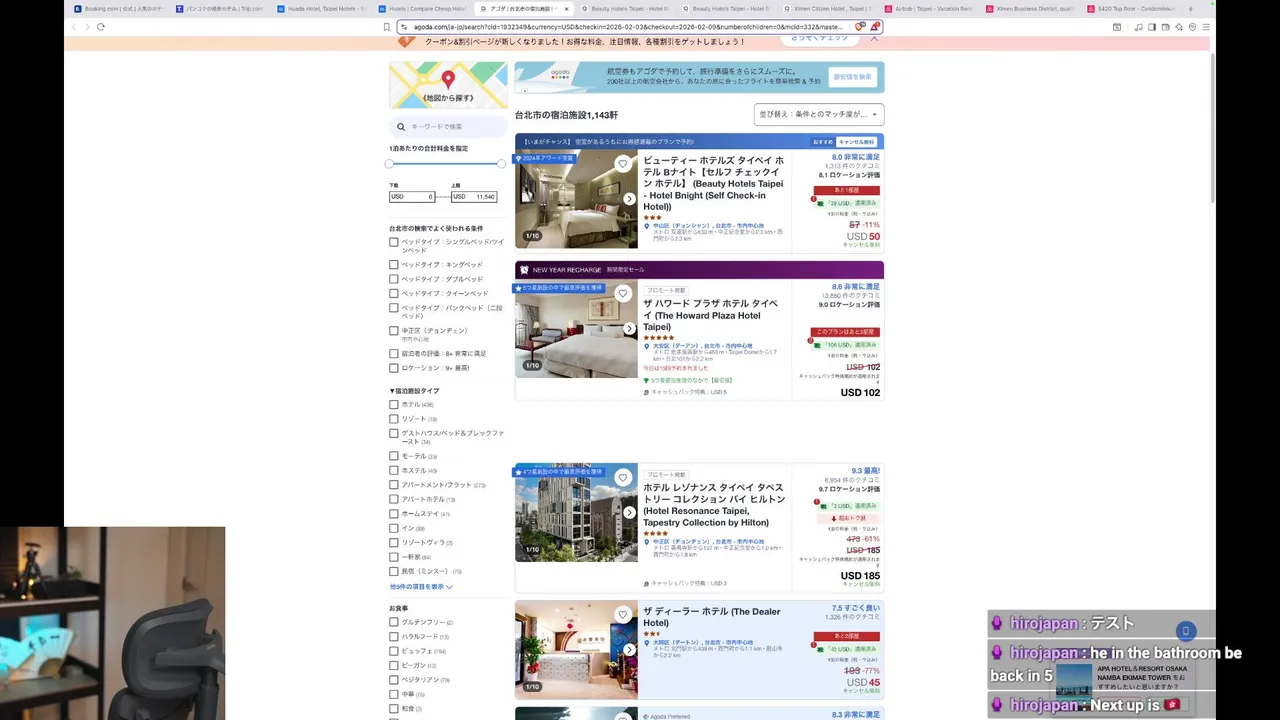This screenshot has width=1280, height=720.
Task: Click the 最安値を検索 flight banner button
Action: coord(853,77)
